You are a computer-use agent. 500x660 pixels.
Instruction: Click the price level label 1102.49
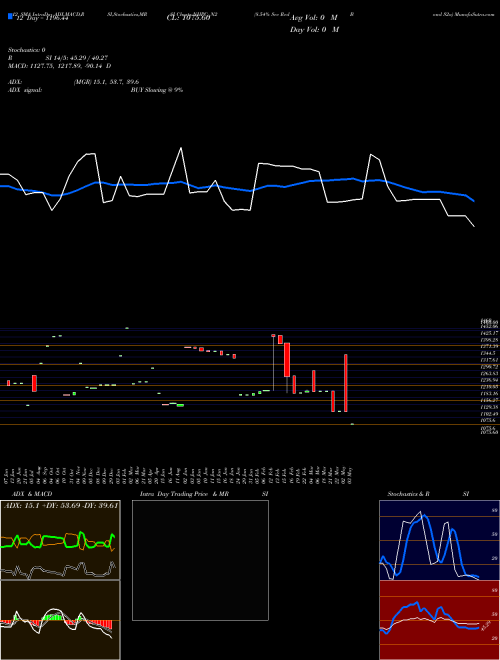click(x=490, y=414)
